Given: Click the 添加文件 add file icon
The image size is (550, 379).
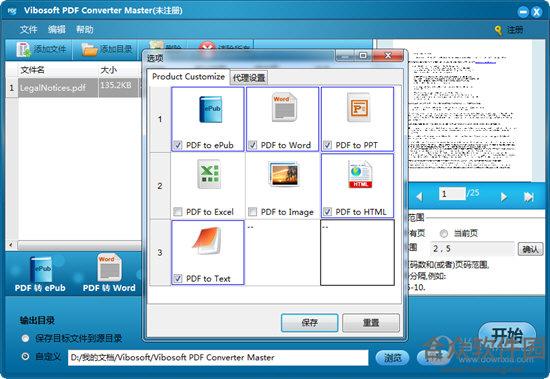Looking at the screenshot, I should (x=24, y=49).
